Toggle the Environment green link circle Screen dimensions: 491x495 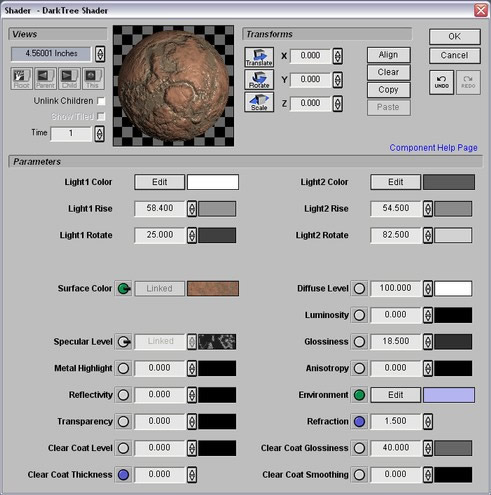[359, 395]
